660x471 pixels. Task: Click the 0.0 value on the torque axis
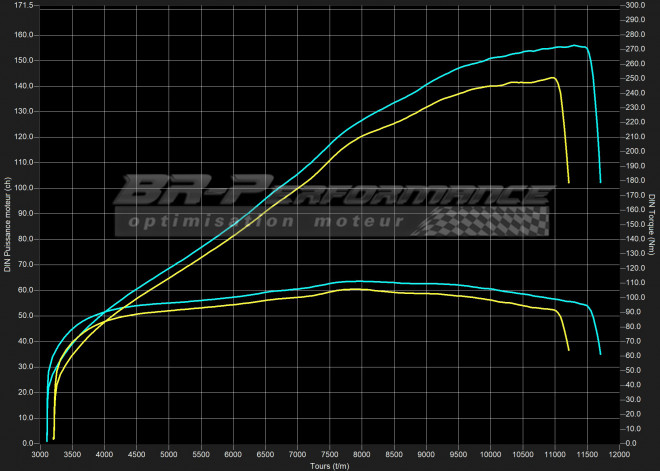coord(631,443)
